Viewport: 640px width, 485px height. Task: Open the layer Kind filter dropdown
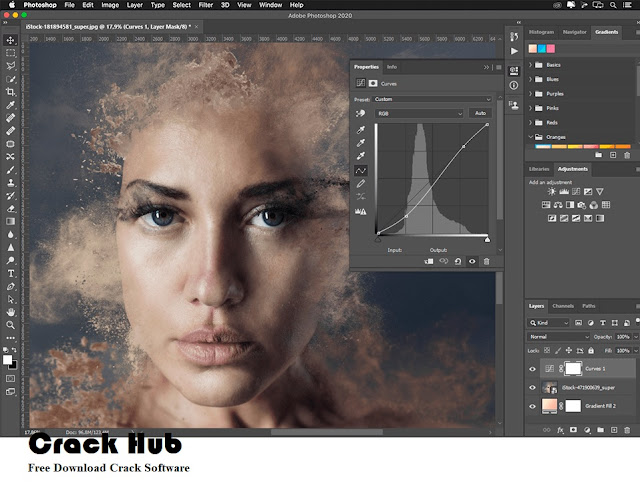tap(548, 323)
